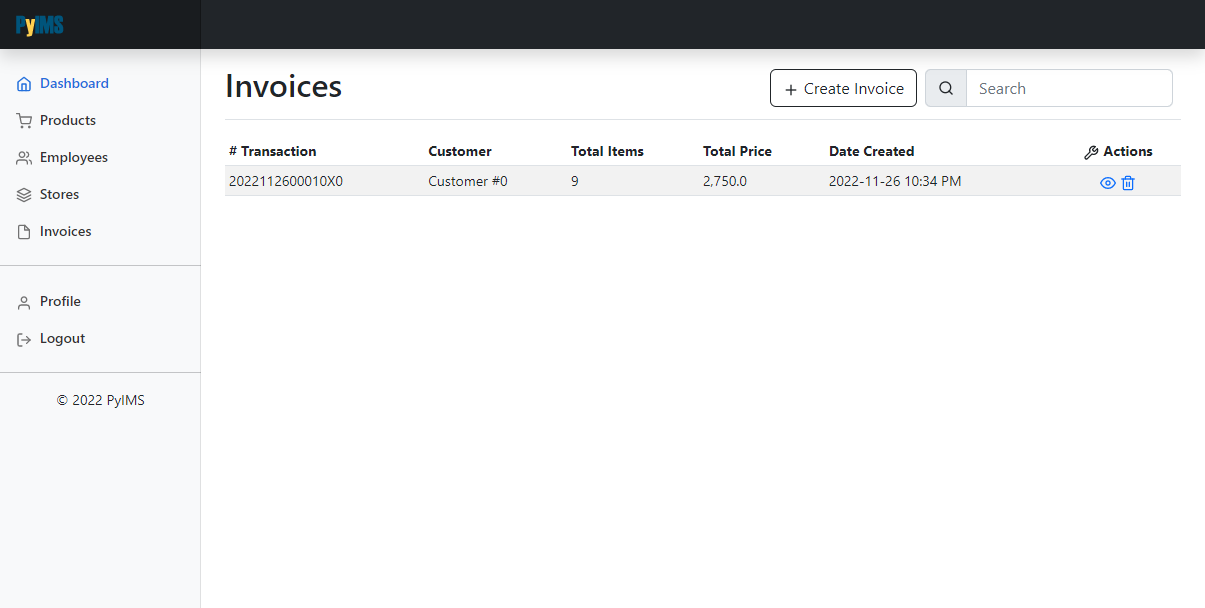Click the Invoices file icon
The width and height of the screenshot is (1205, 608).
(x=24, y=232)
